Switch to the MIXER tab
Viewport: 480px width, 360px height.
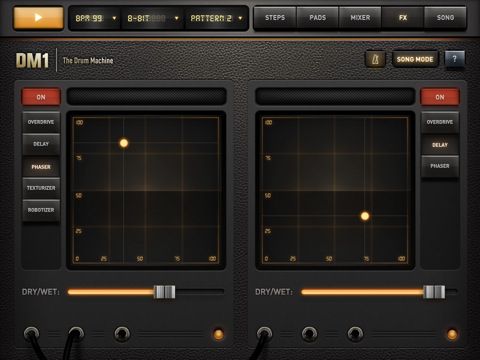(360, 18)
